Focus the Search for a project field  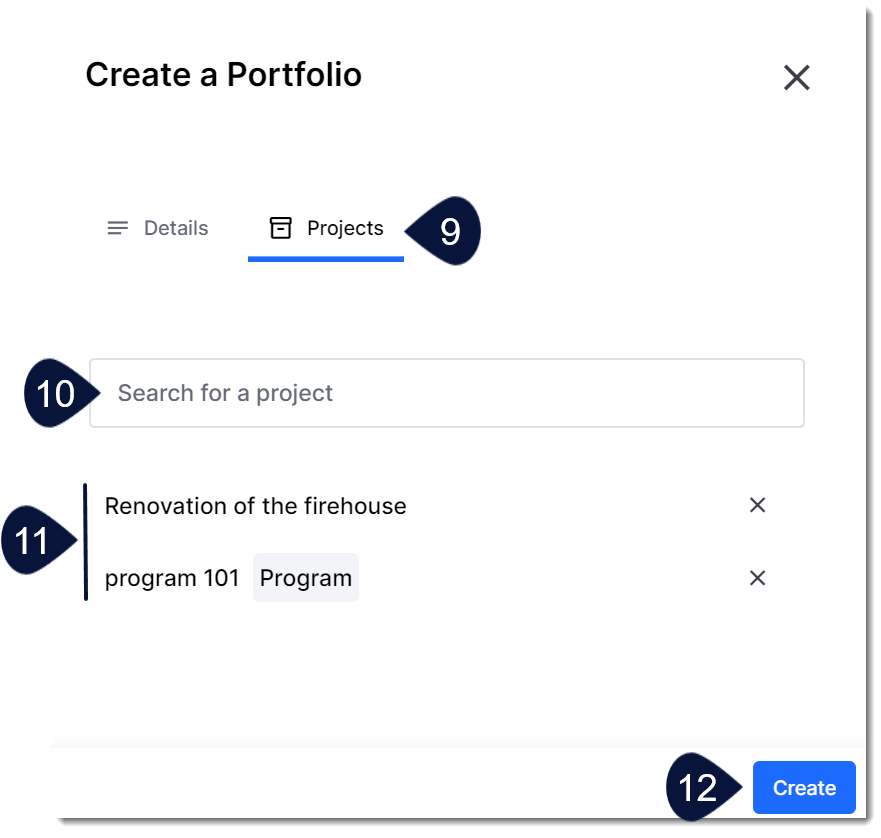pyautogui.click(x=447, y=393)
